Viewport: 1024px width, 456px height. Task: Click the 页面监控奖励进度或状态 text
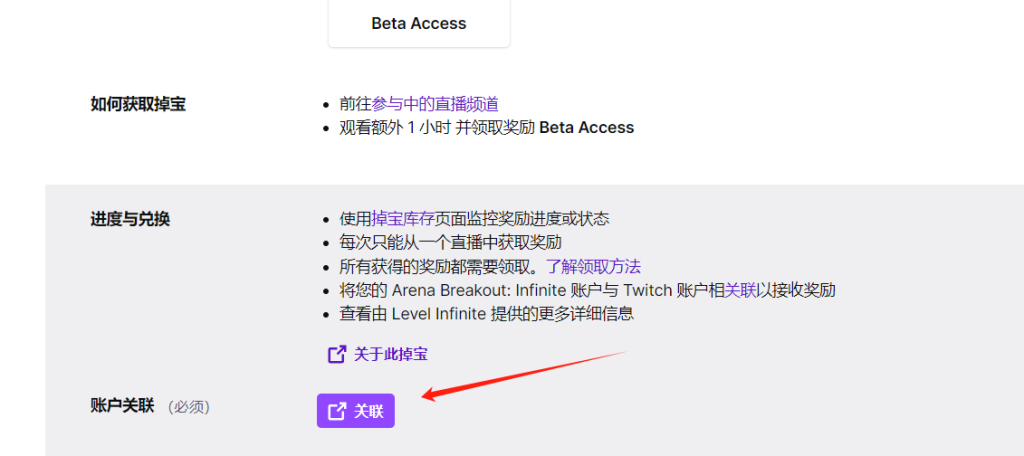(x=522, y=218)
